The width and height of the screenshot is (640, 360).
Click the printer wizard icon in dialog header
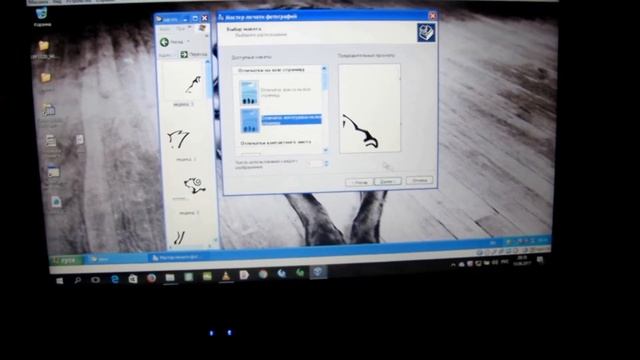point(426,33)
